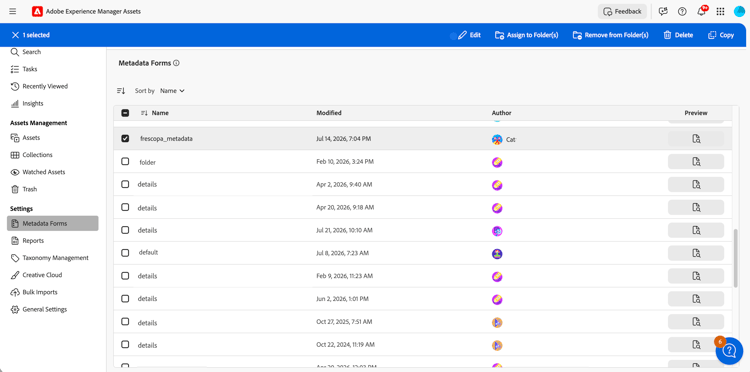Open the Help question mark icon
750x372 pixels.
(682, 11)
